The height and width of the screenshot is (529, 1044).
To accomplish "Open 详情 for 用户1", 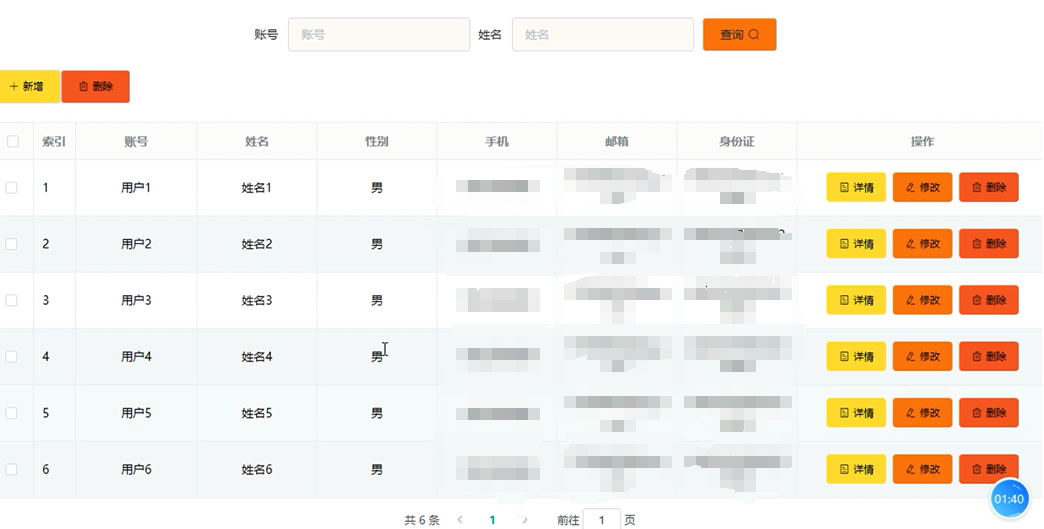I will (856, 188).
